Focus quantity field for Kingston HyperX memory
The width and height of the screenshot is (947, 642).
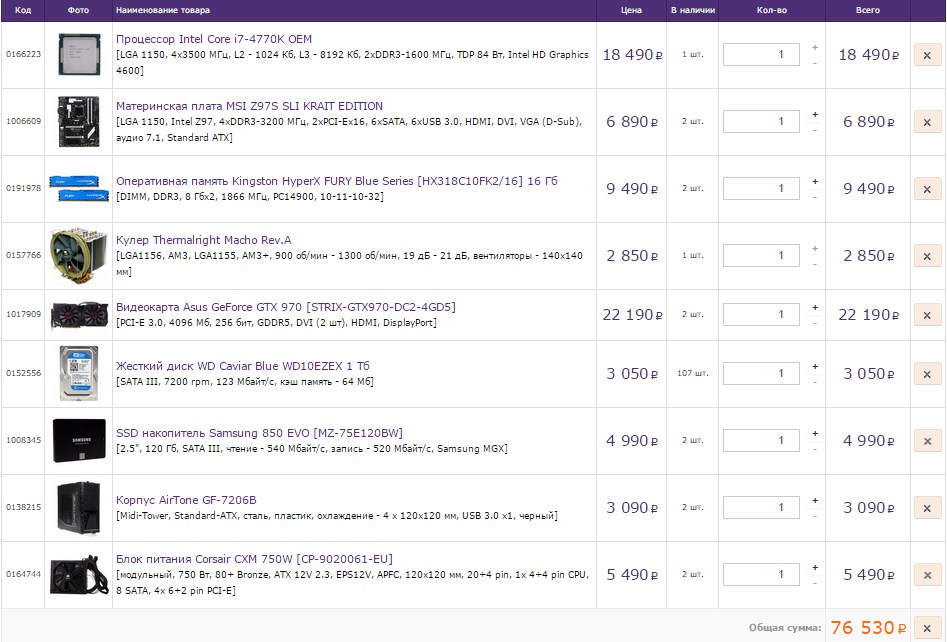pyautogui.click(x=761, y=189)
